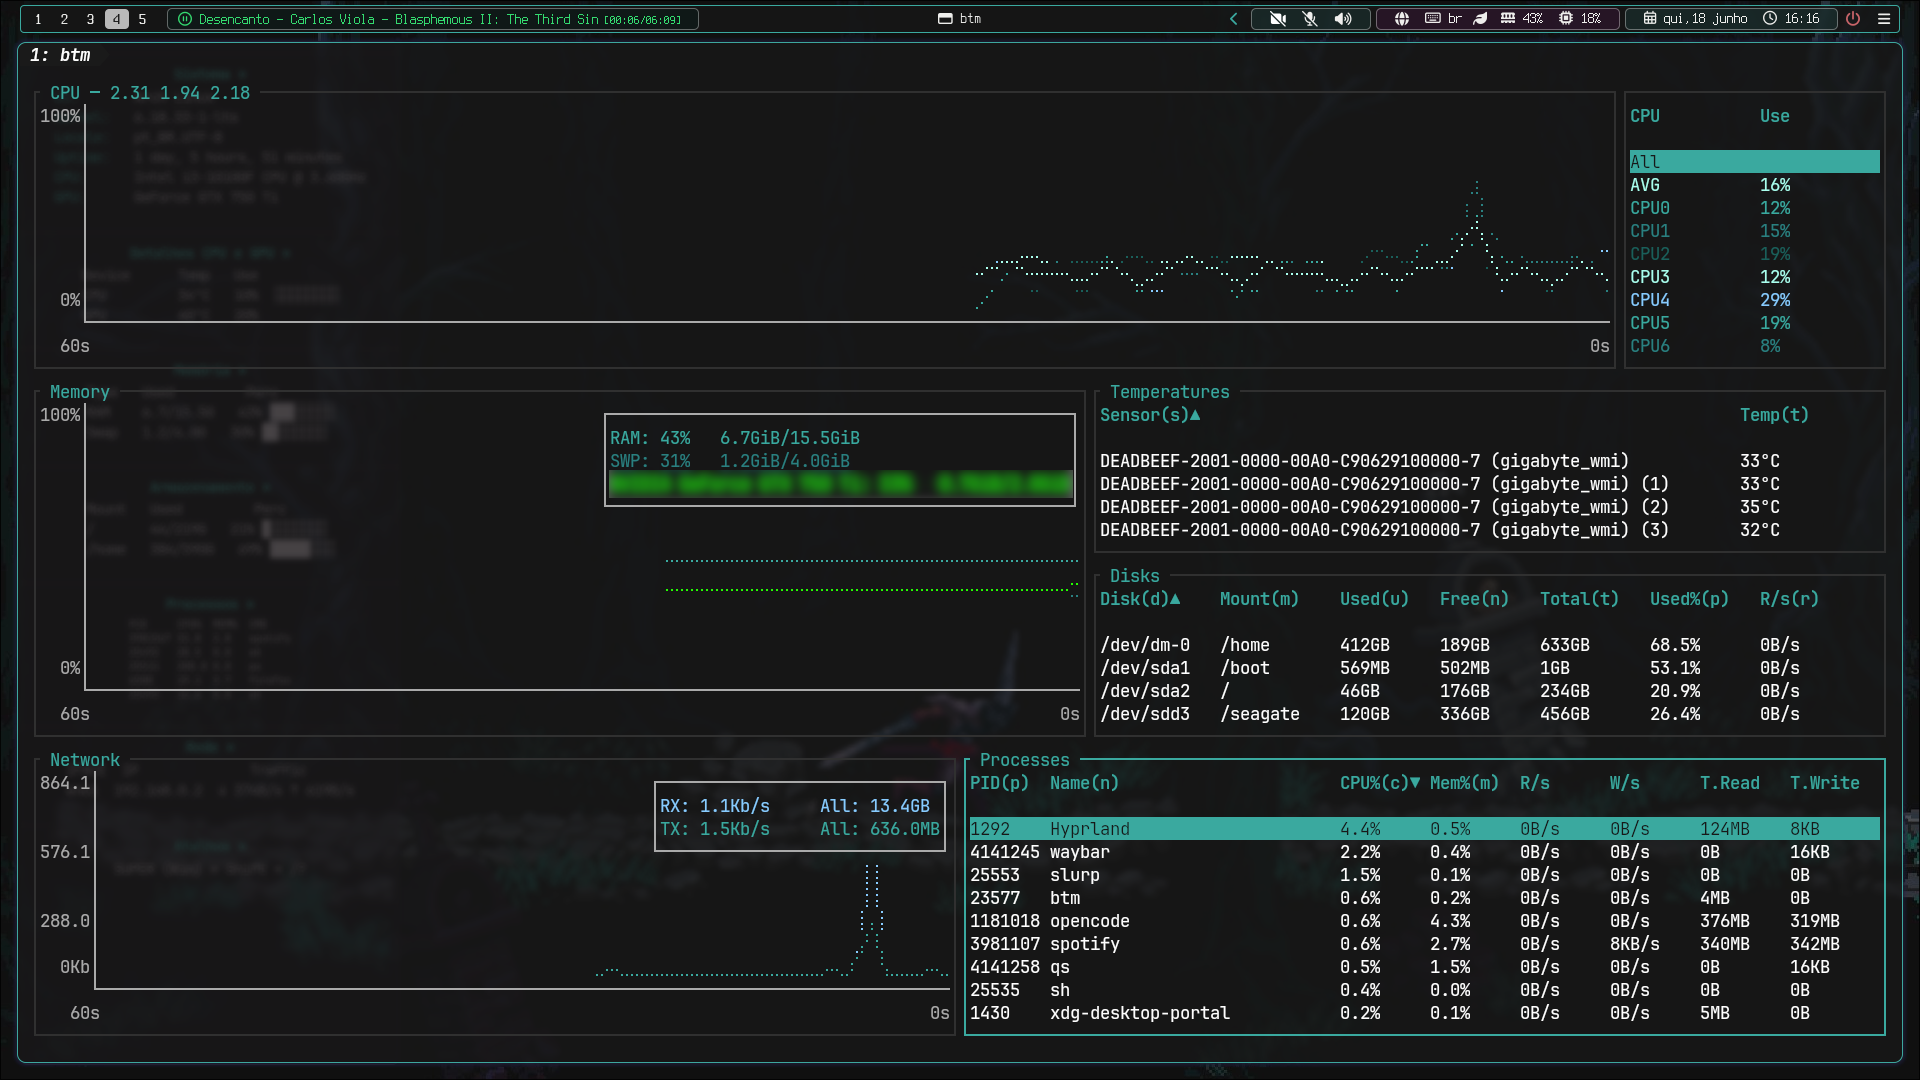This screenshot has width=1920, height=1080.
Task: Switch to workspace 2 in waybar
Action: 64,19
